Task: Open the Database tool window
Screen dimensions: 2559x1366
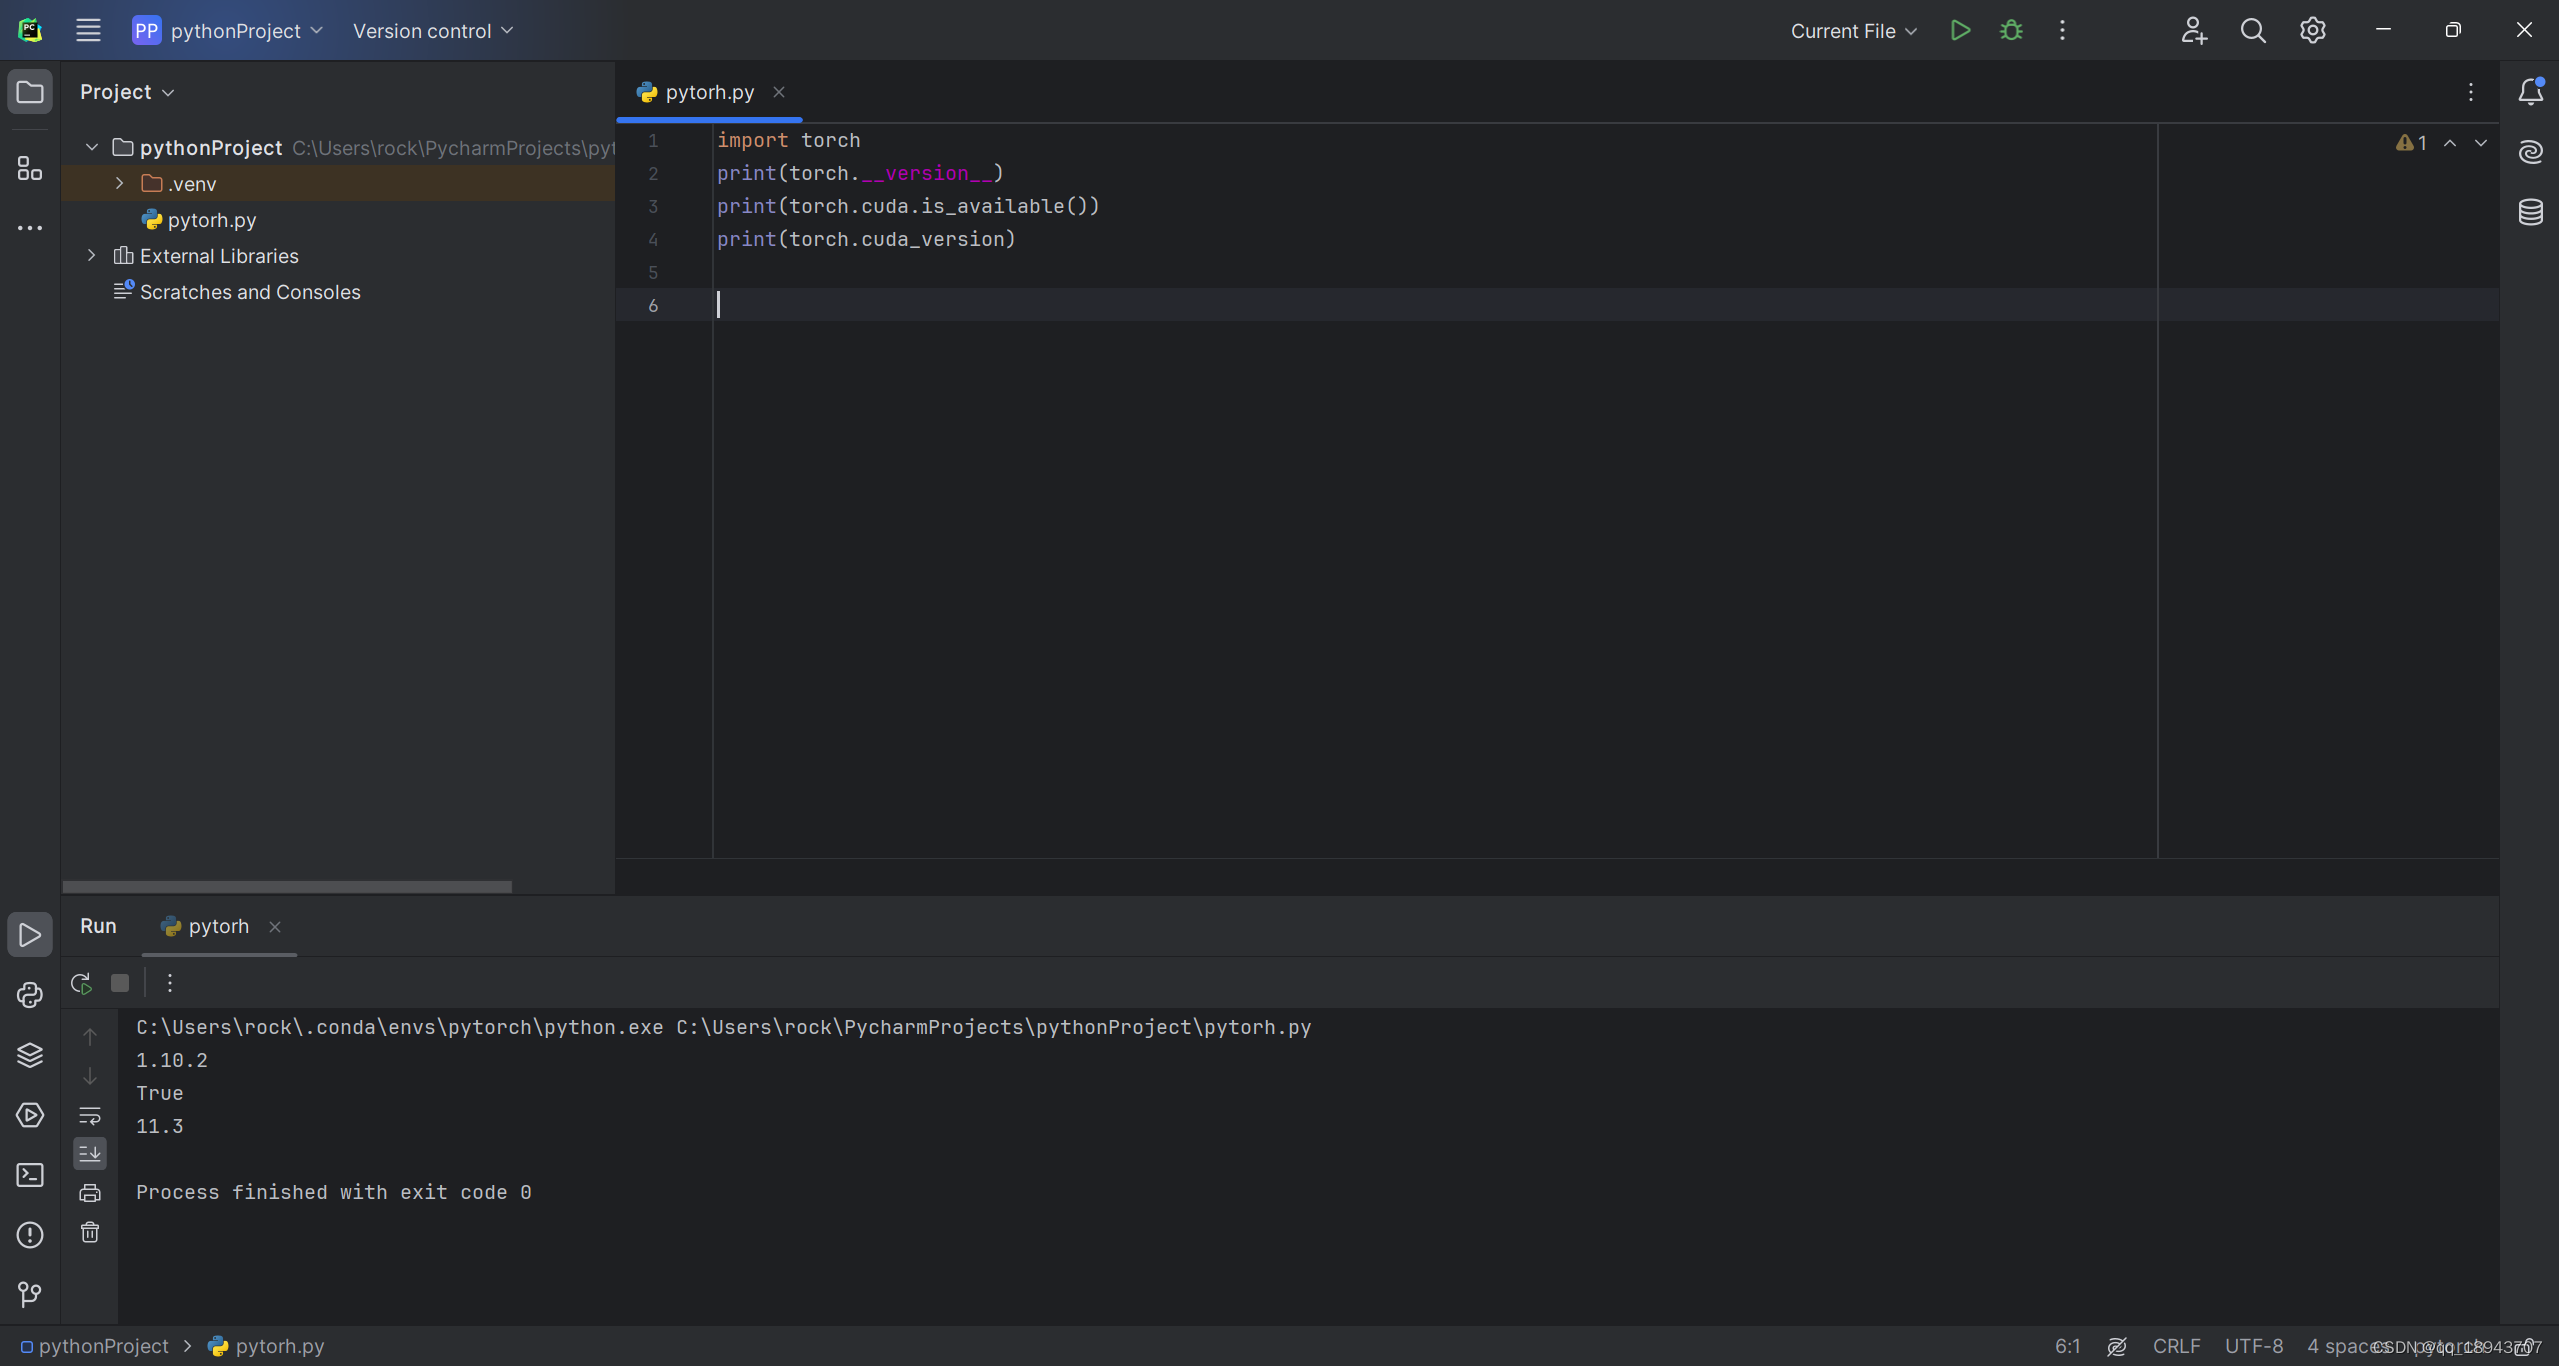Action: tap(2530, 212)
